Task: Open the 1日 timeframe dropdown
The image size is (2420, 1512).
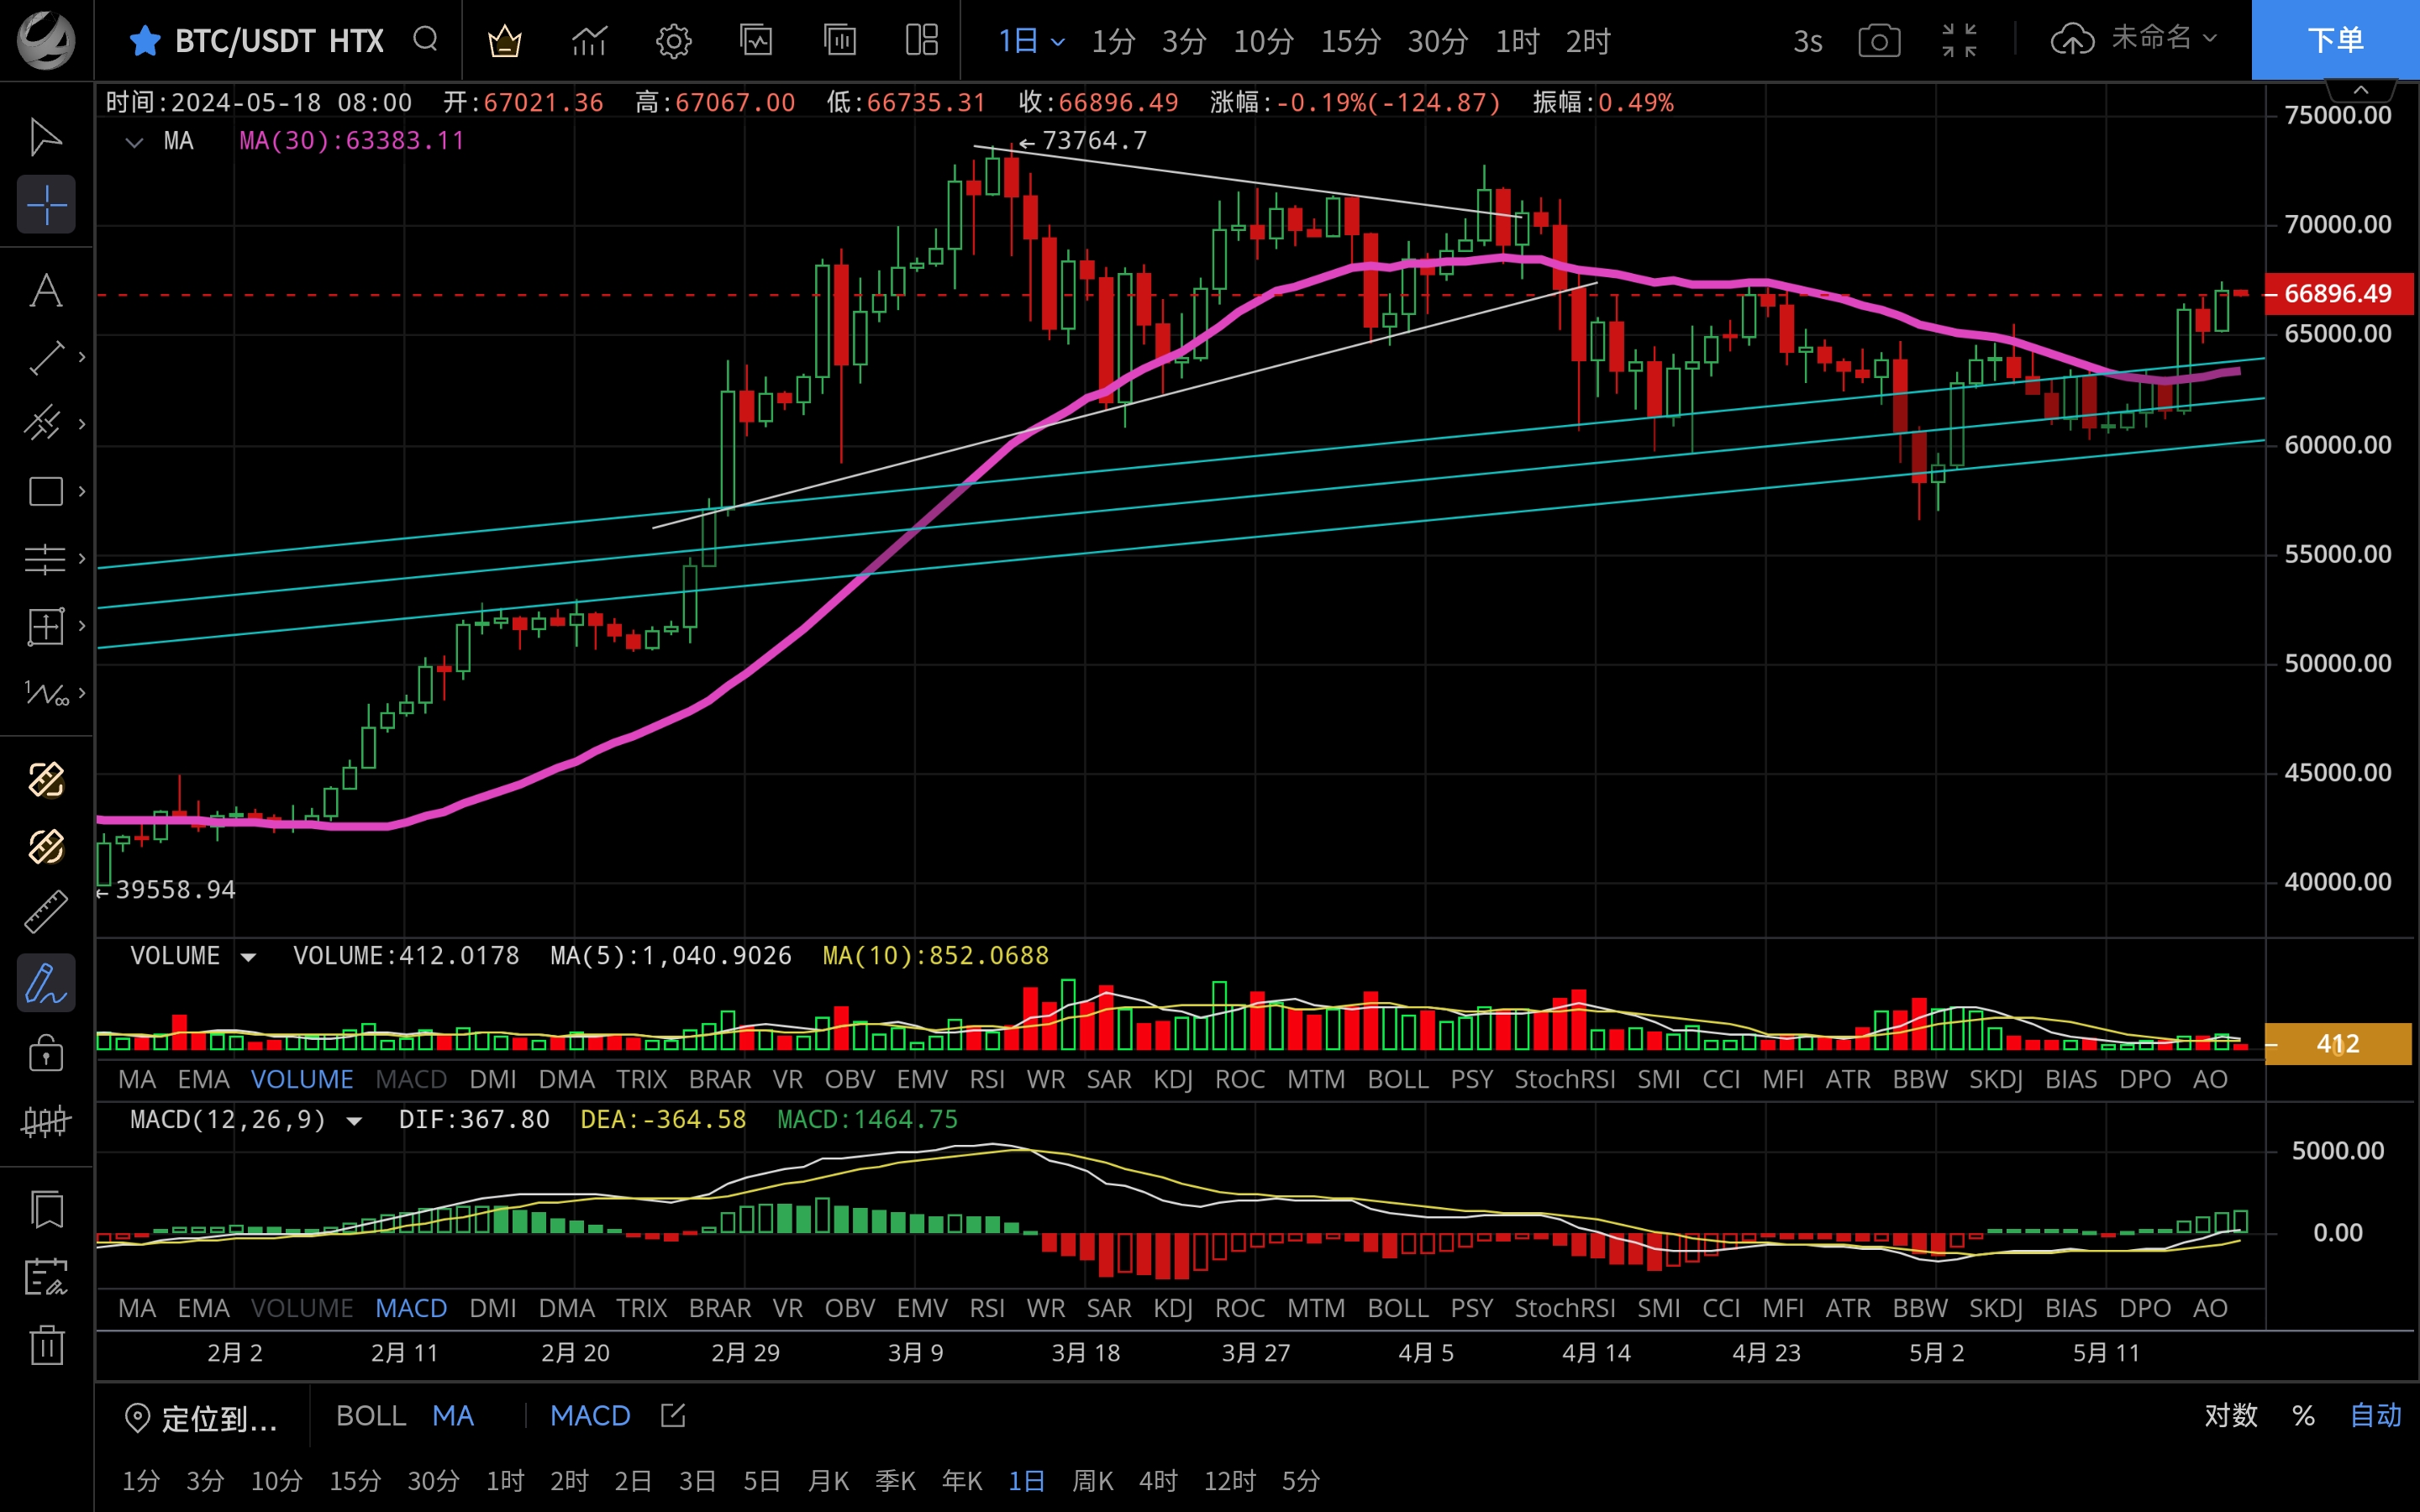Action: [x=1031, y=41]
